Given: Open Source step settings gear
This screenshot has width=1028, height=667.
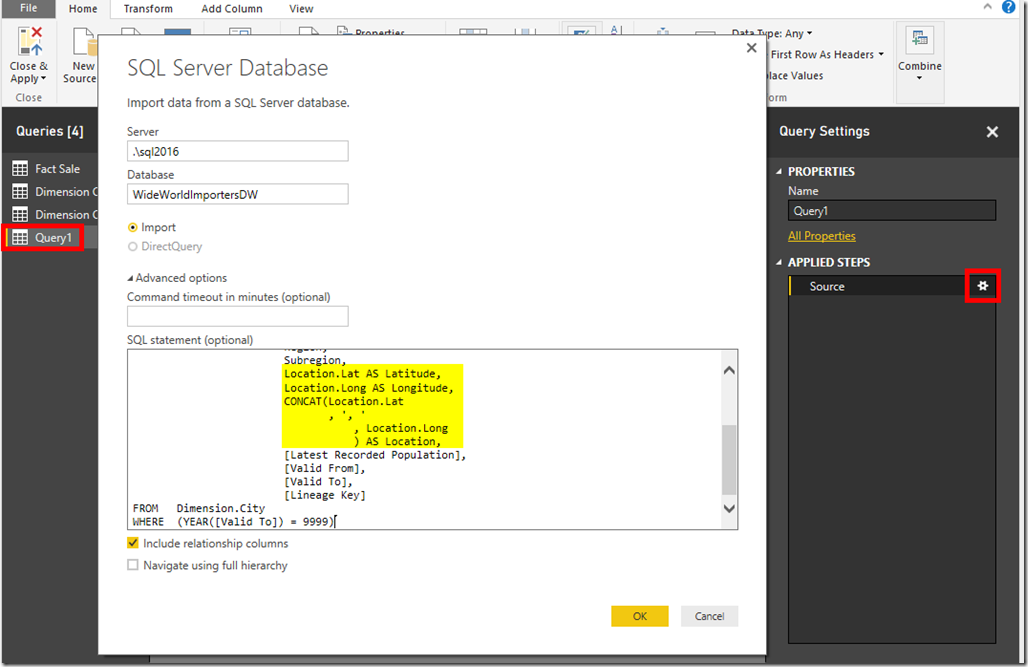Looking at the screenshot, I should (982, 286).
